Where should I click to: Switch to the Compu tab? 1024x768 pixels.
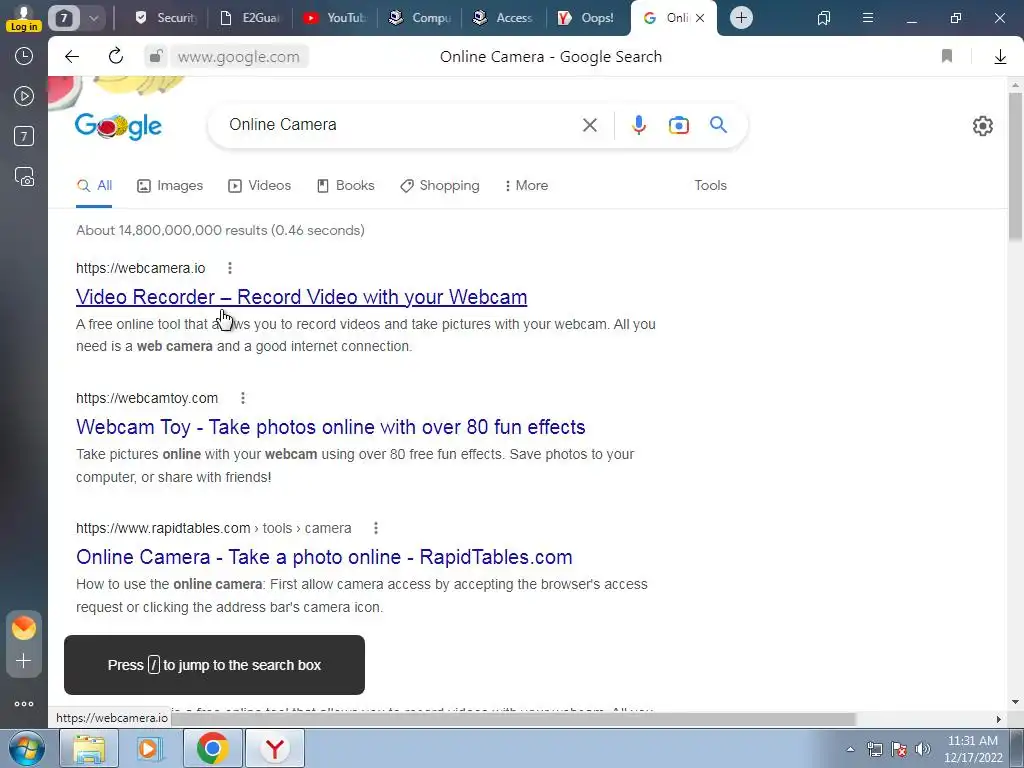pos(419,18)
